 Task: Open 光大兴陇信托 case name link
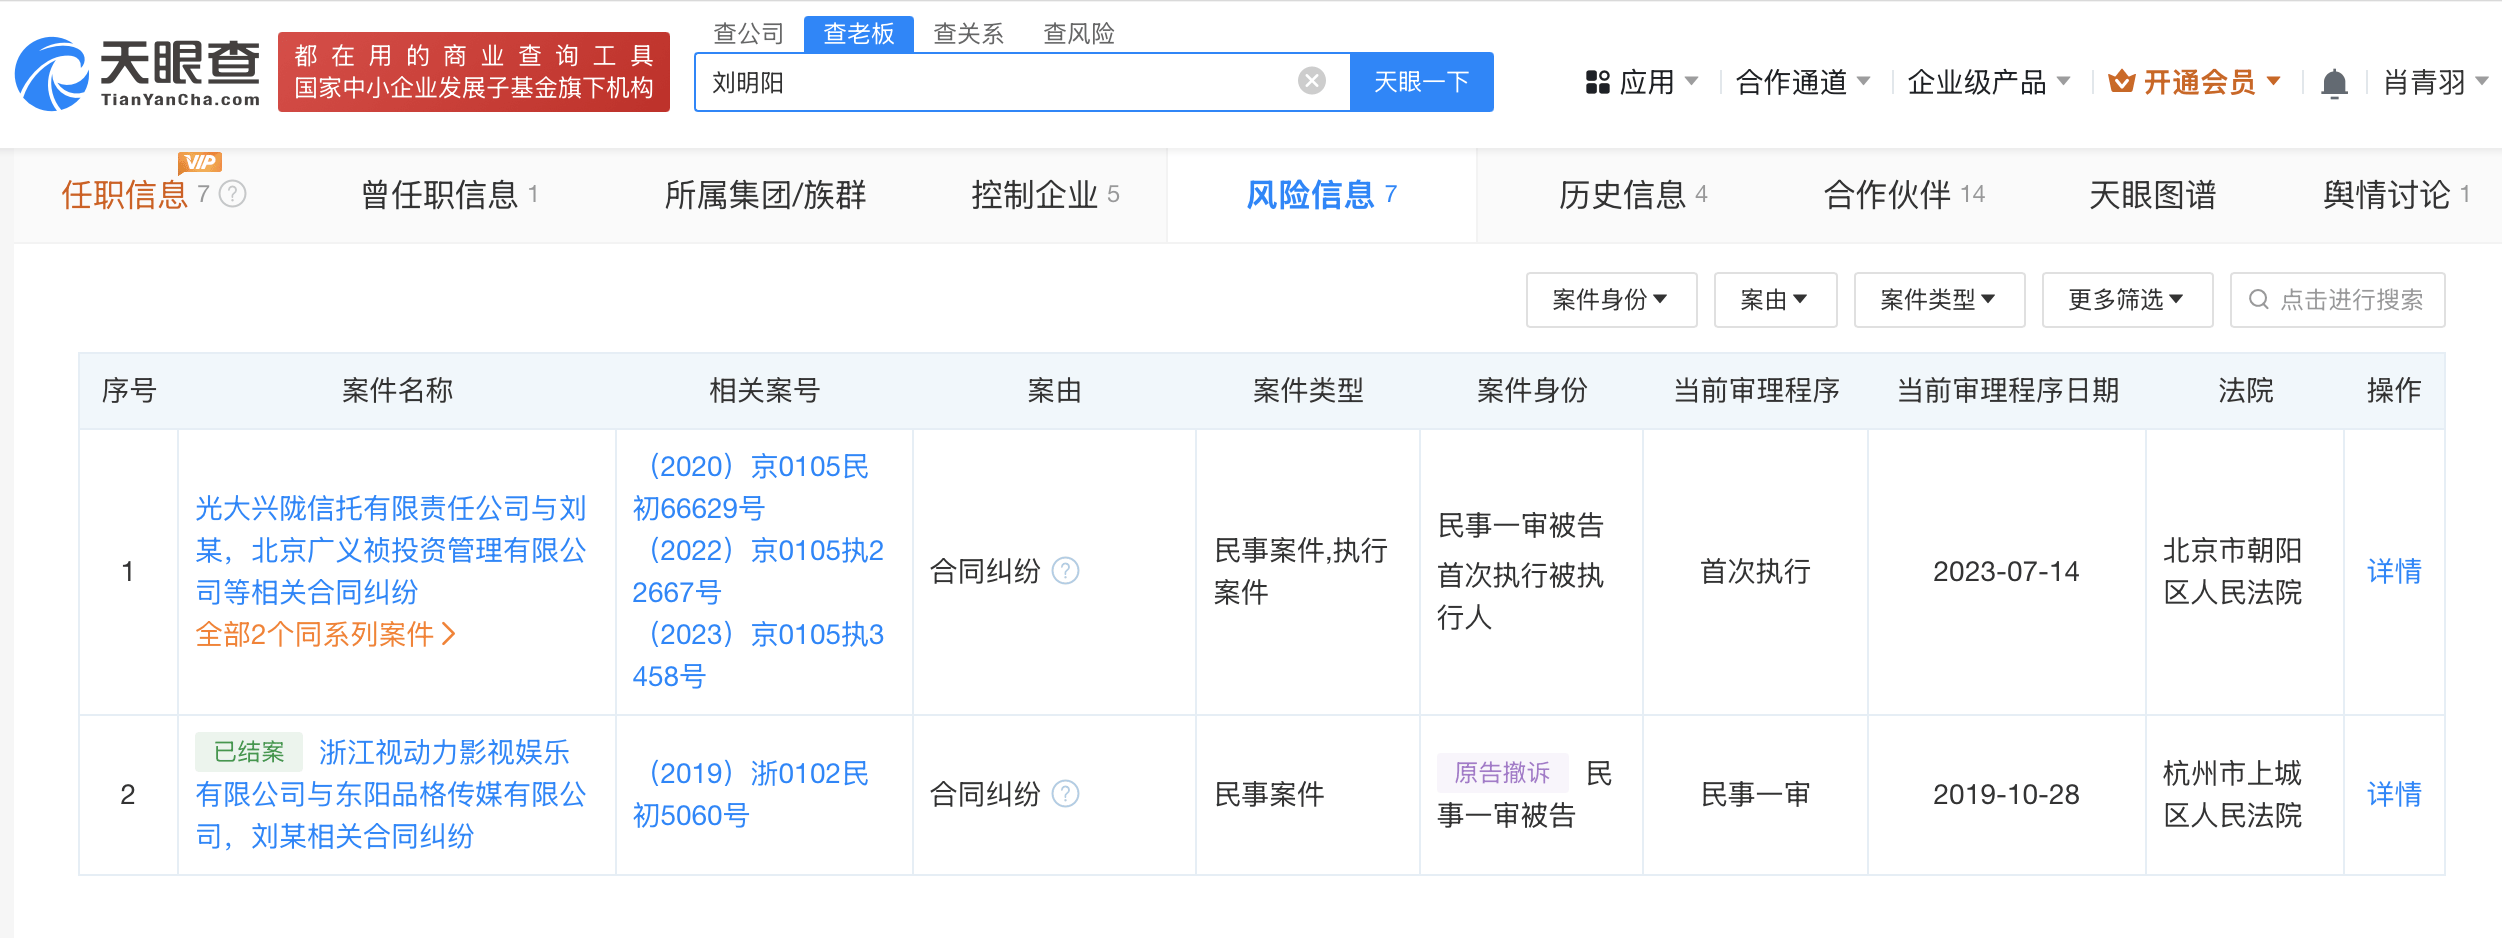coord(391,550)
